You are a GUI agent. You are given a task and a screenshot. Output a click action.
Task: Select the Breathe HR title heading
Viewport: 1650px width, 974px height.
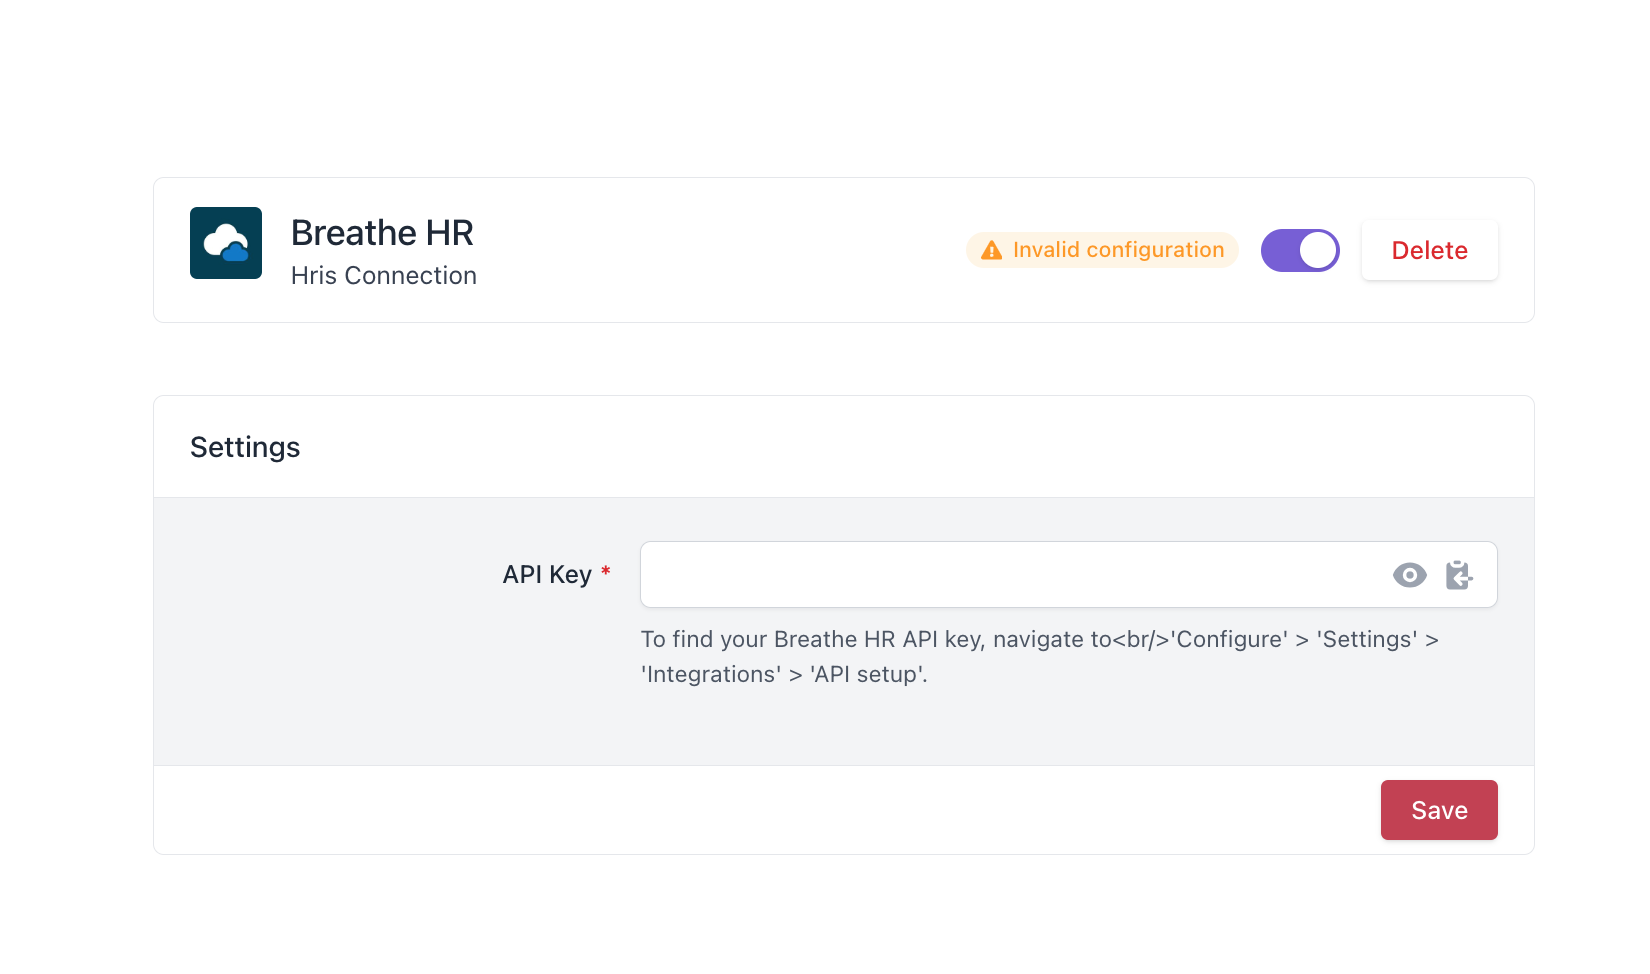pos(382,233)
